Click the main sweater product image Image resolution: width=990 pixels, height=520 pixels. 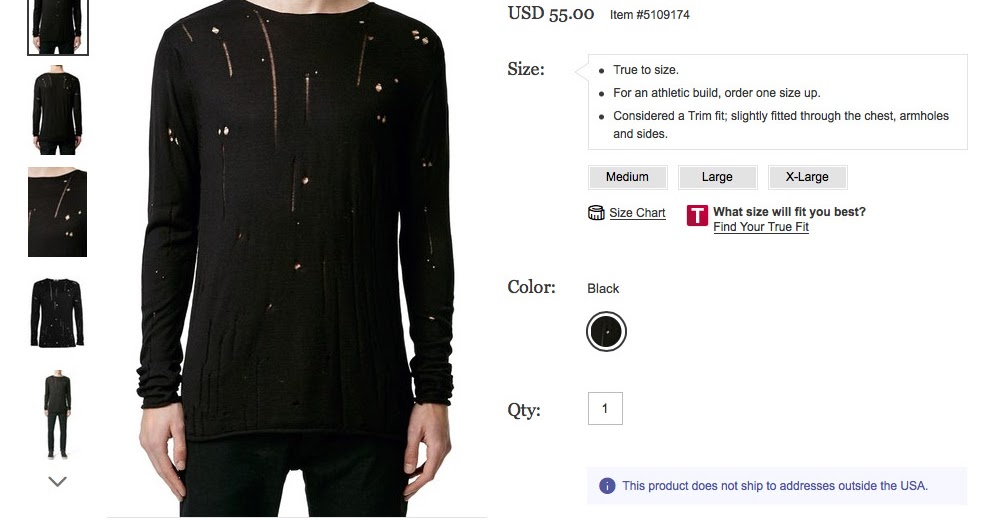(x=297, y=259)
